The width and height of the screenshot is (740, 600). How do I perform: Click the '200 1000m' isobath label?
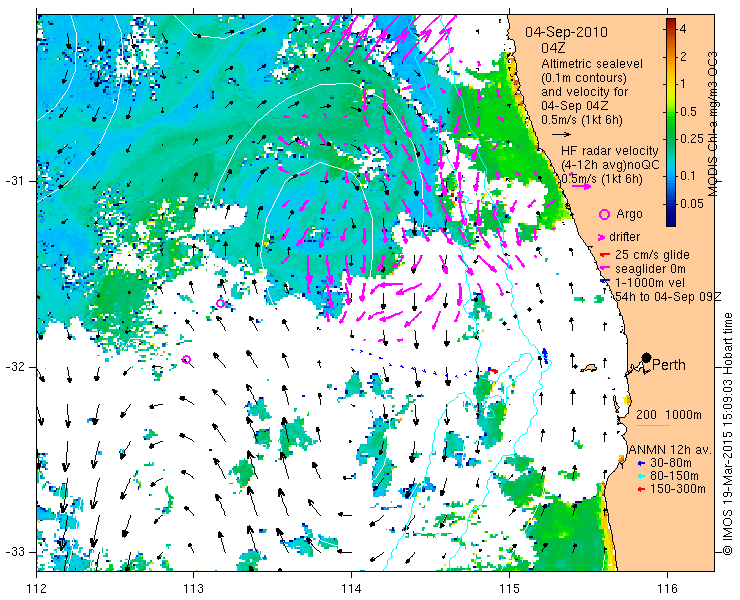tap(669, 415)
